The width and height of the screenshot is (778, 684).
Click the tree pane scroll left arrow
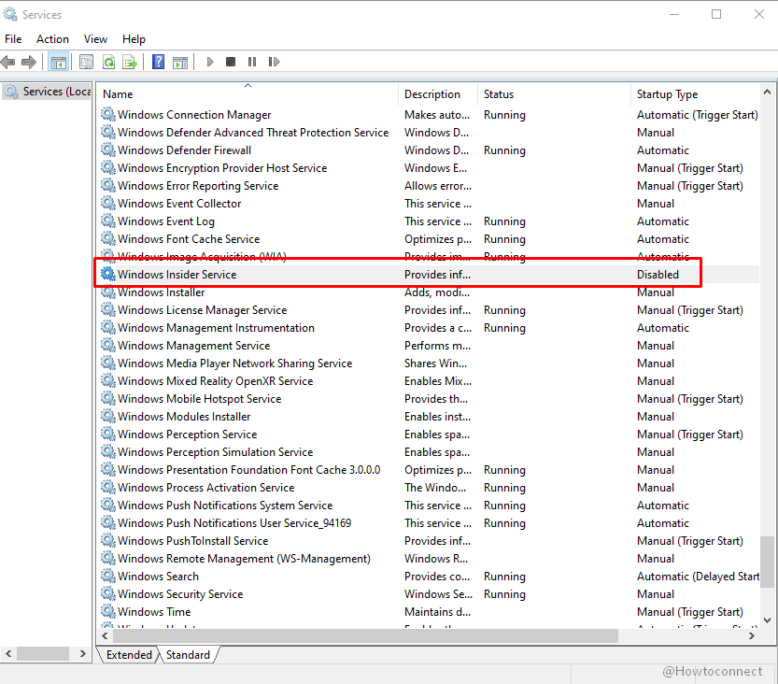(x=8, y=654)
